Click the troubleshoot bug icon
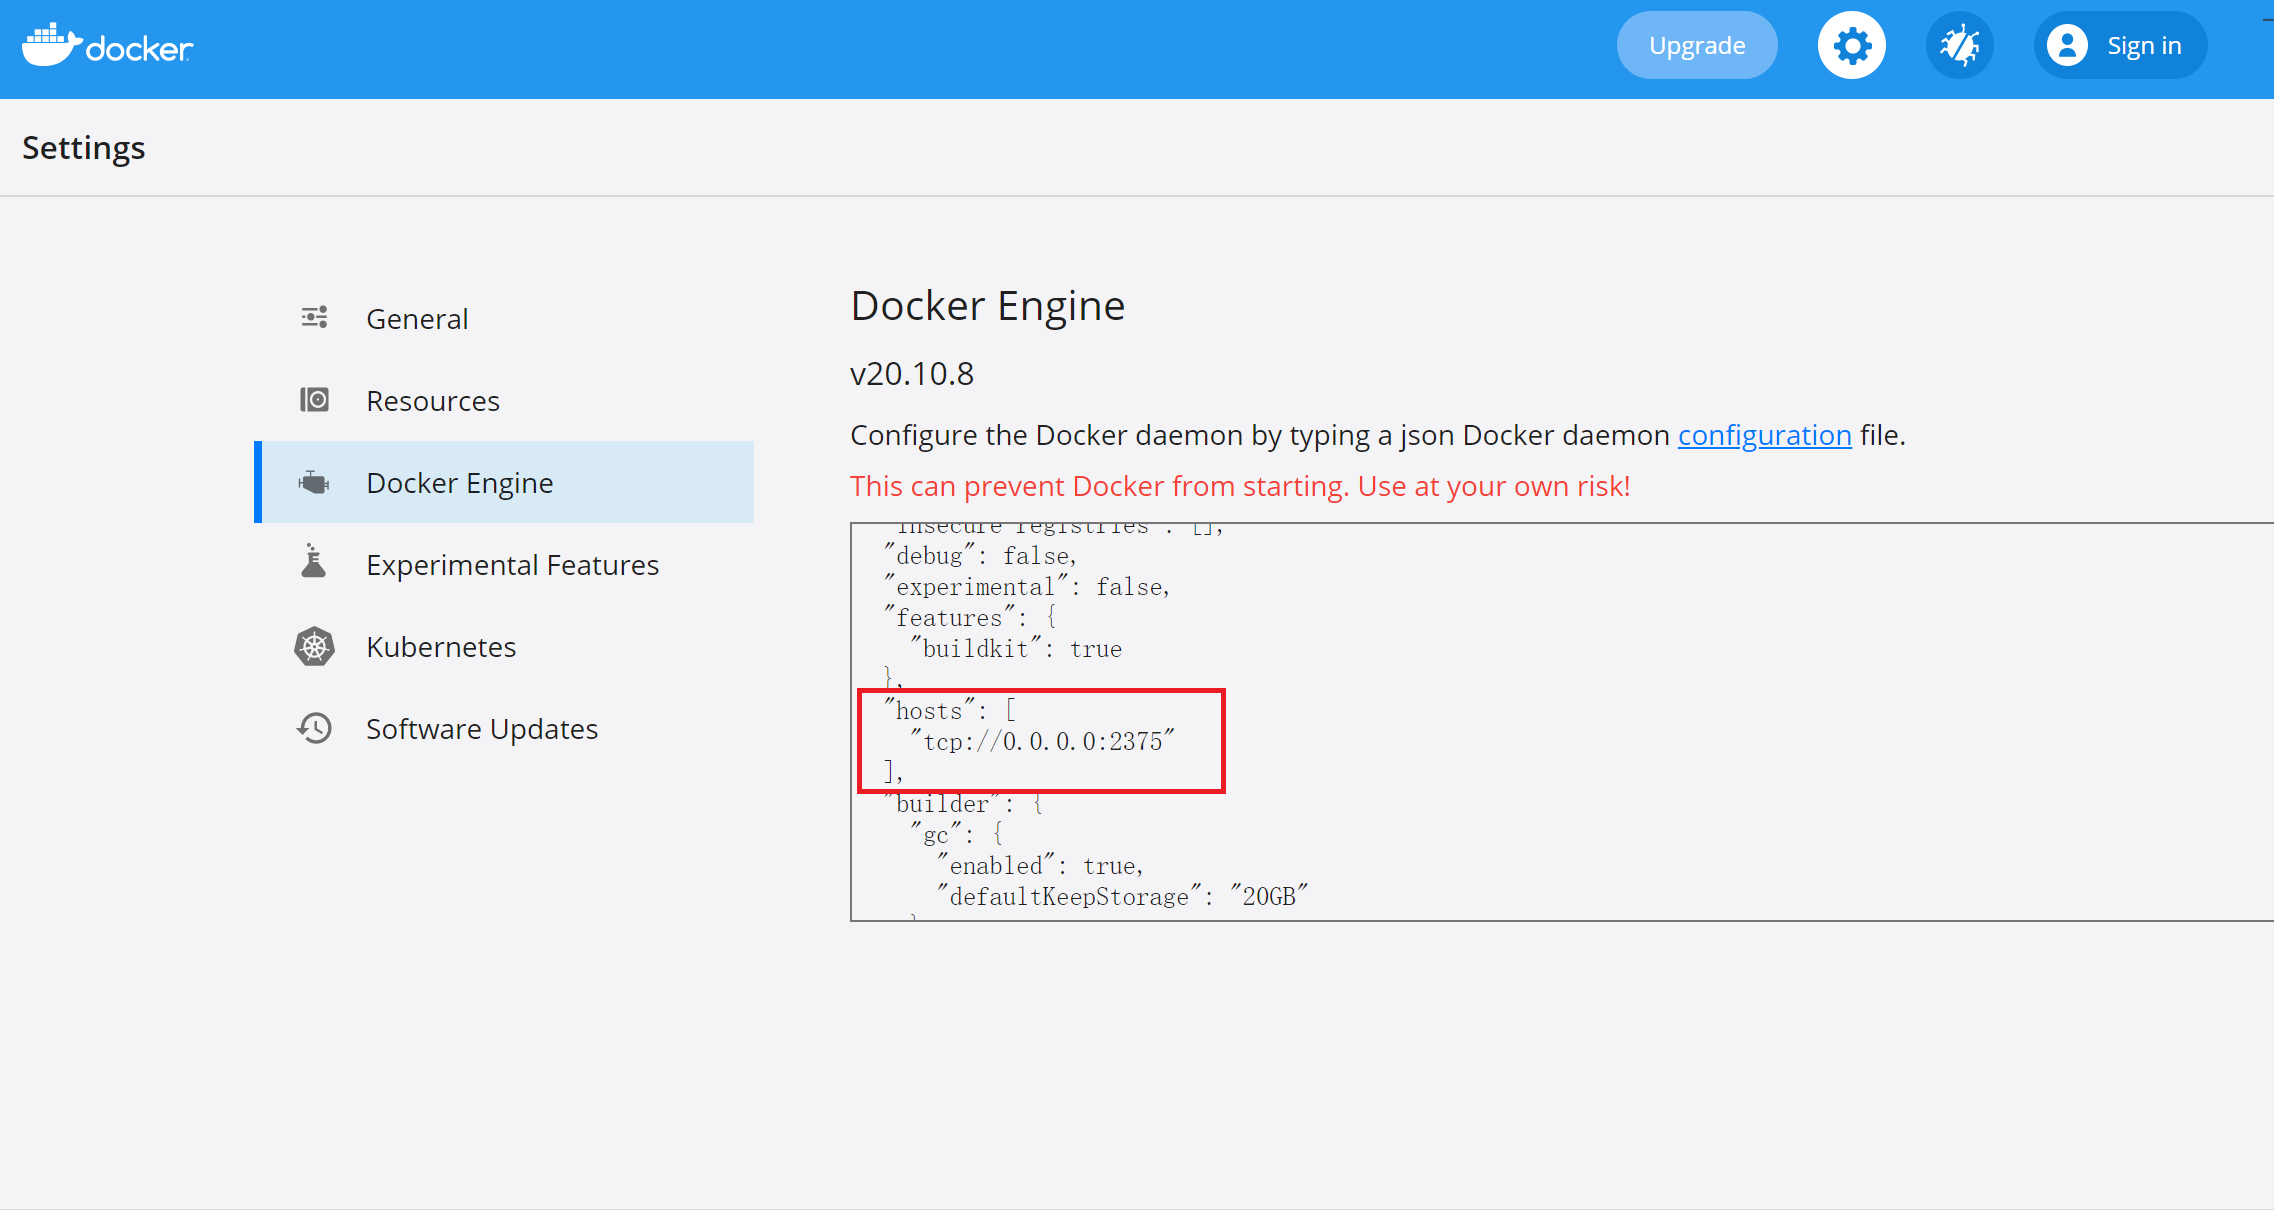2276x1210 pixels. pos(1959,46)
